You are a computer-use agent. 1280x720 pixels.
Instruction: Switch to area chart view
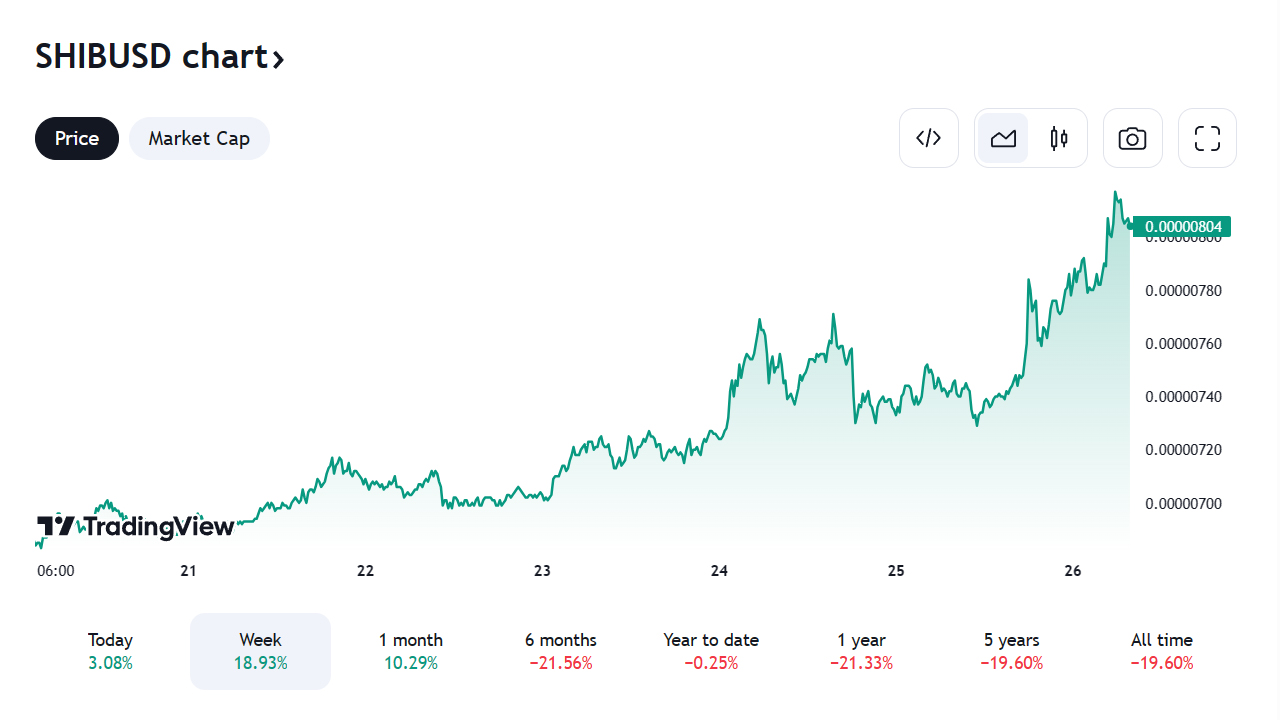(1003, 138)
